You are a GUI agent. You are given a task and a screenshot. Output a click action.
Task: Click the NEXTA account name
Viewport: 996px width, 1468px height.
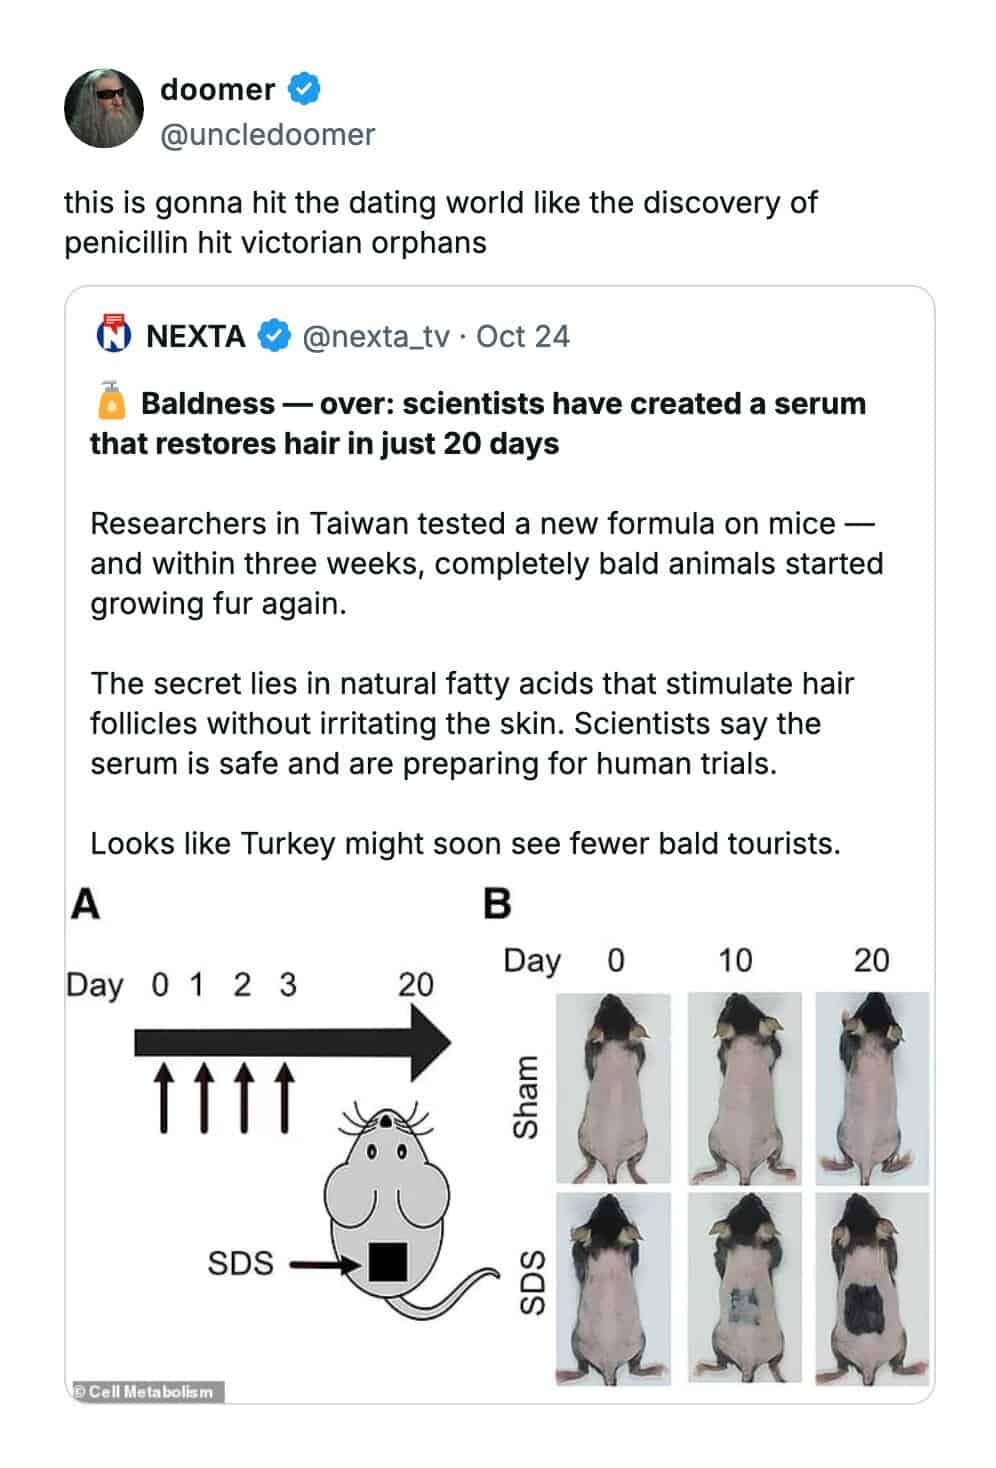[x=196, y=336]
